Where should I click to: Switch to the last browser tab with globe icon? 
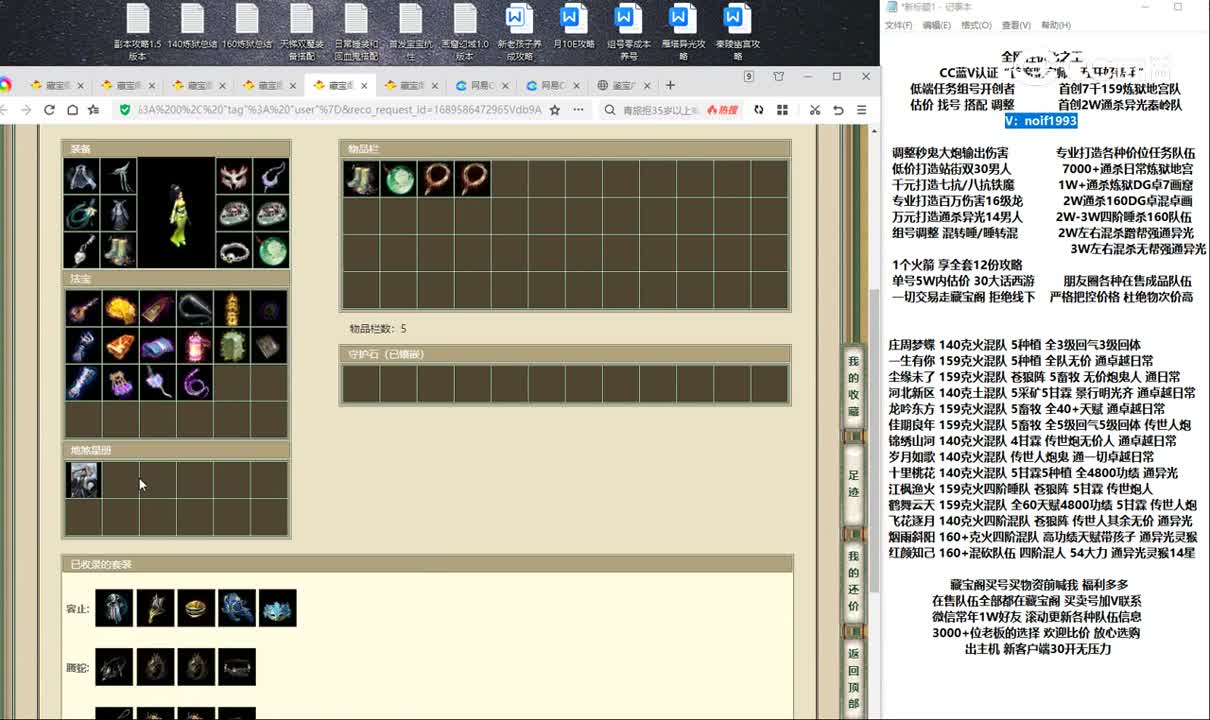pos(625,86)
